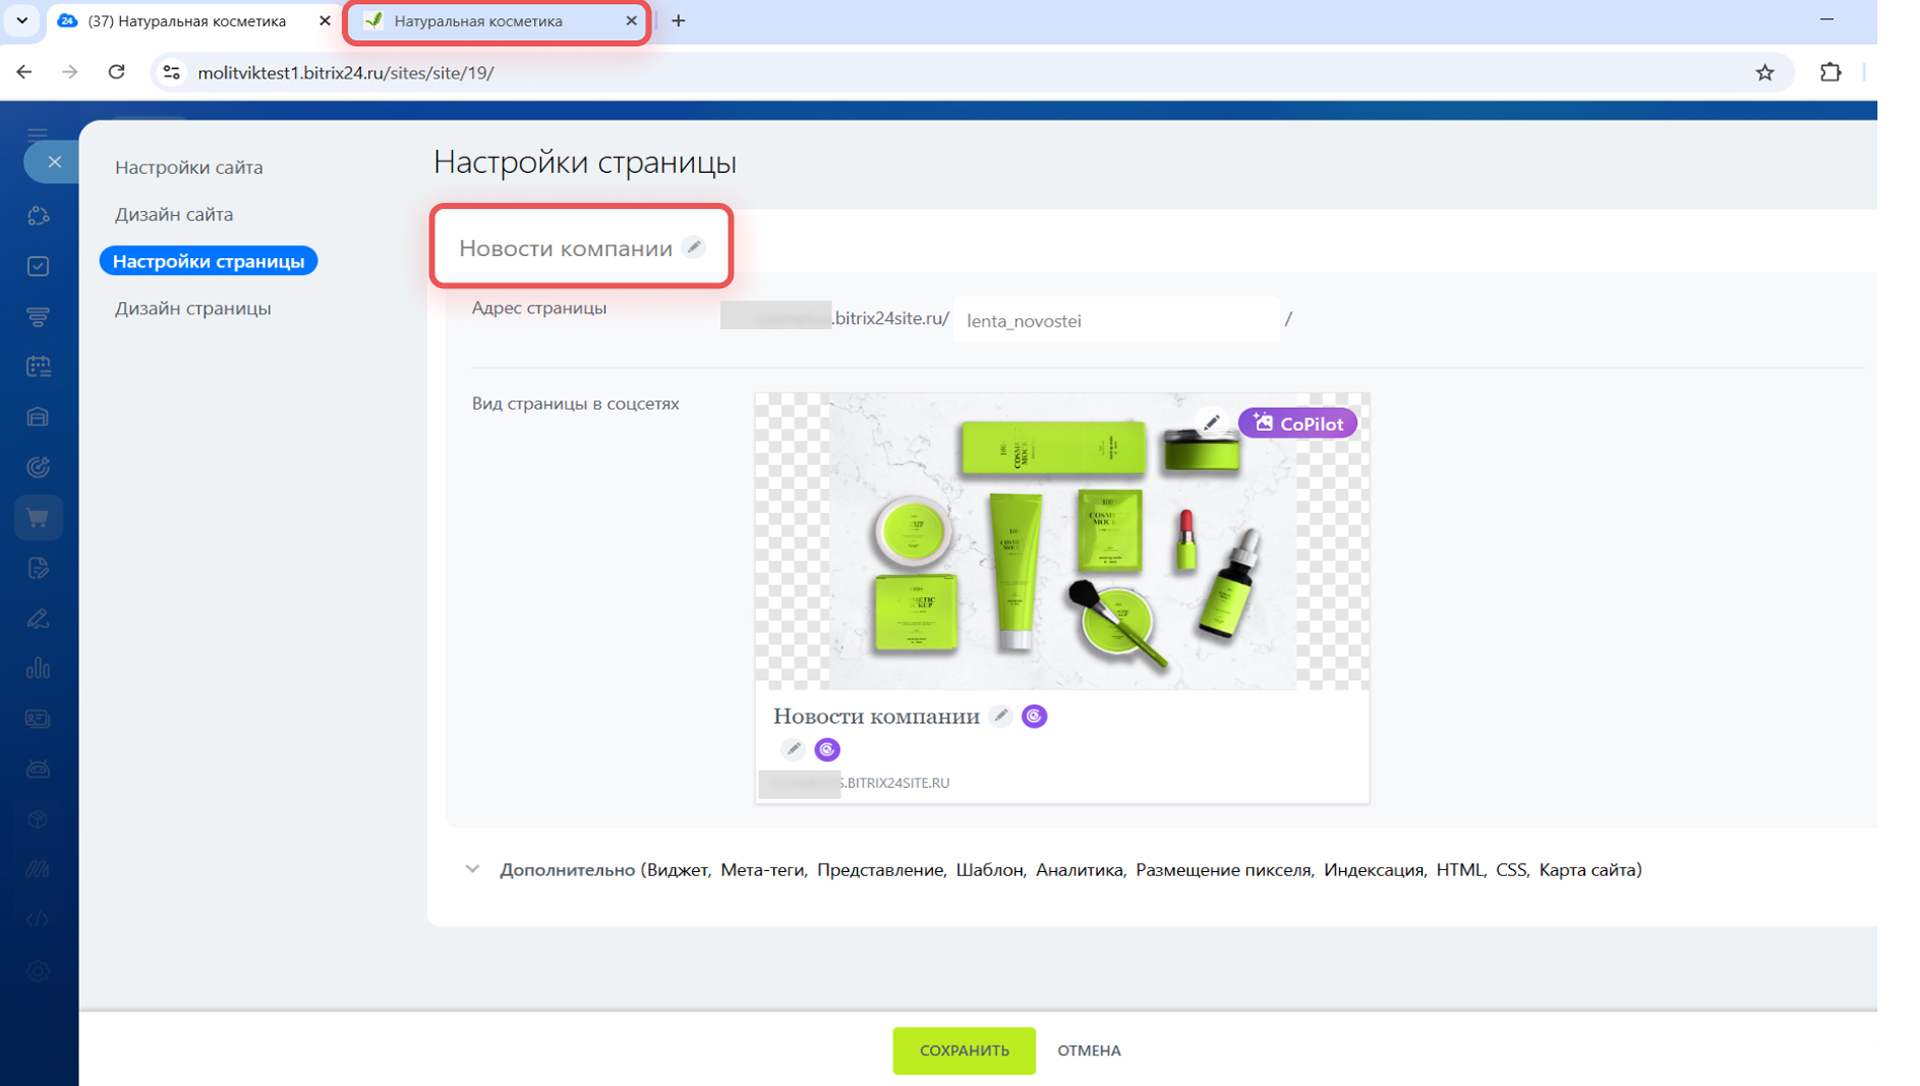
Task: Click CoPilot icon beside preview title
Action: [x=1034, y=716]
